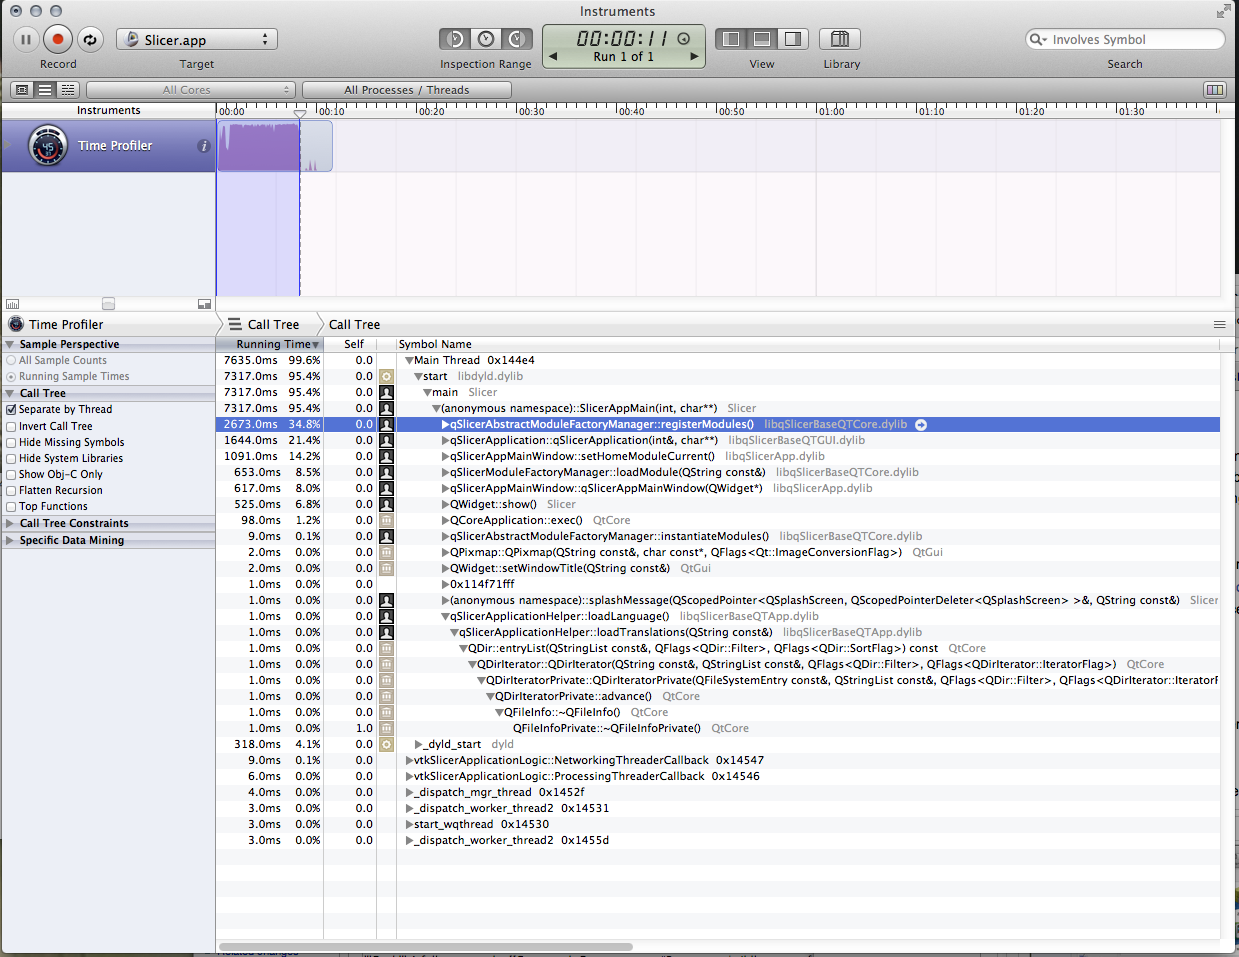Go to next run using right arrow
Image resolution: width=1239 pixels, height=957 pixels.
[x=694, y=57]
